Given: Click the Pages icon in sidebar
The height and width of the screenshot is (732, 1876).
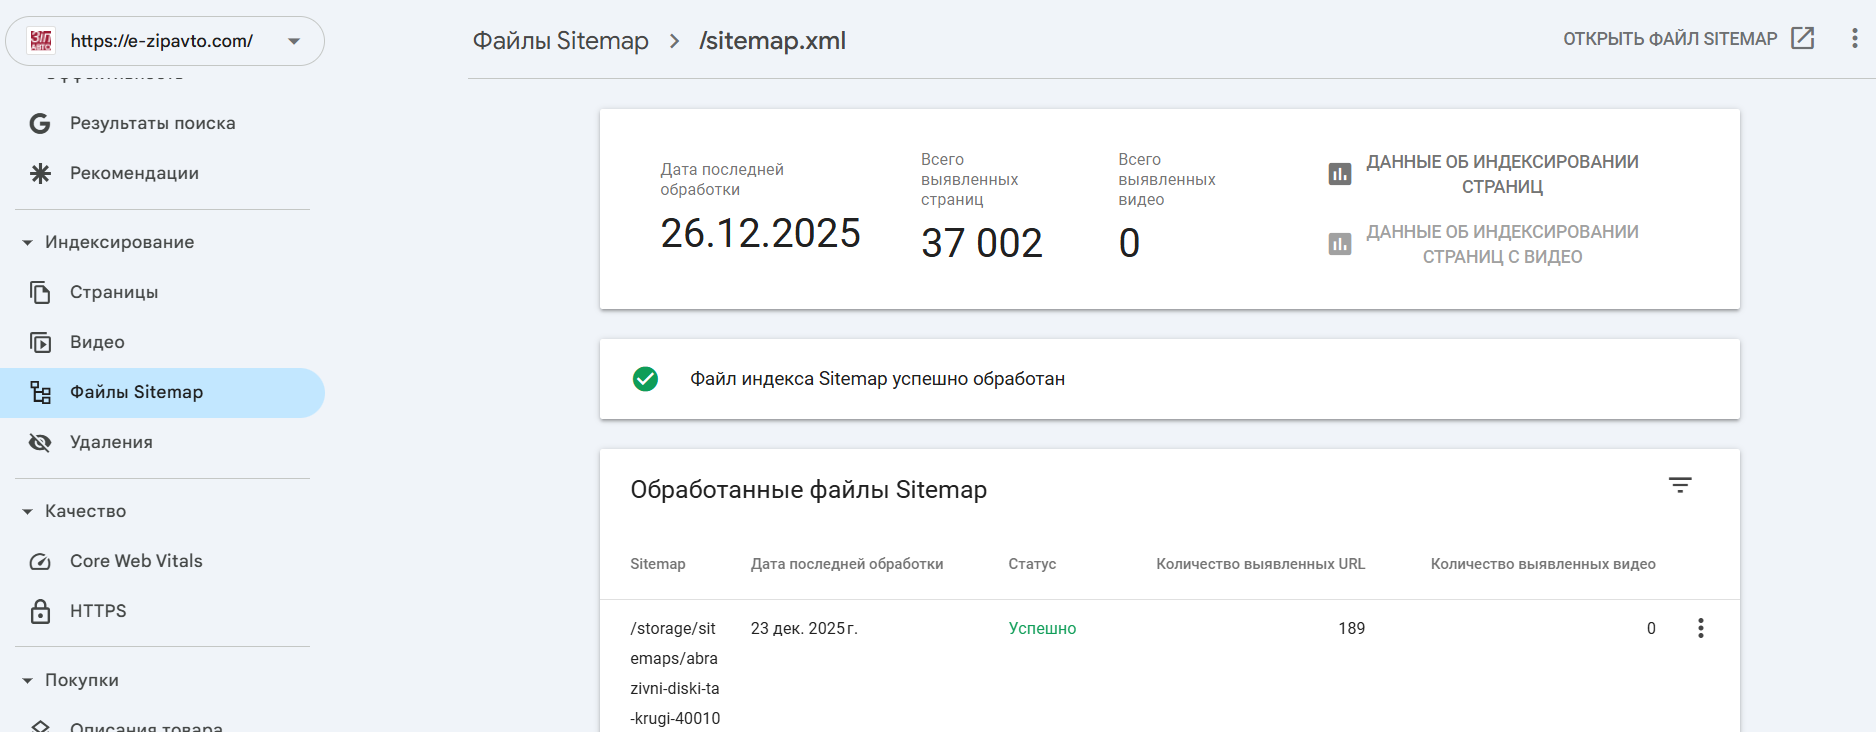Looking at the screenshot, I should point(40,292).
